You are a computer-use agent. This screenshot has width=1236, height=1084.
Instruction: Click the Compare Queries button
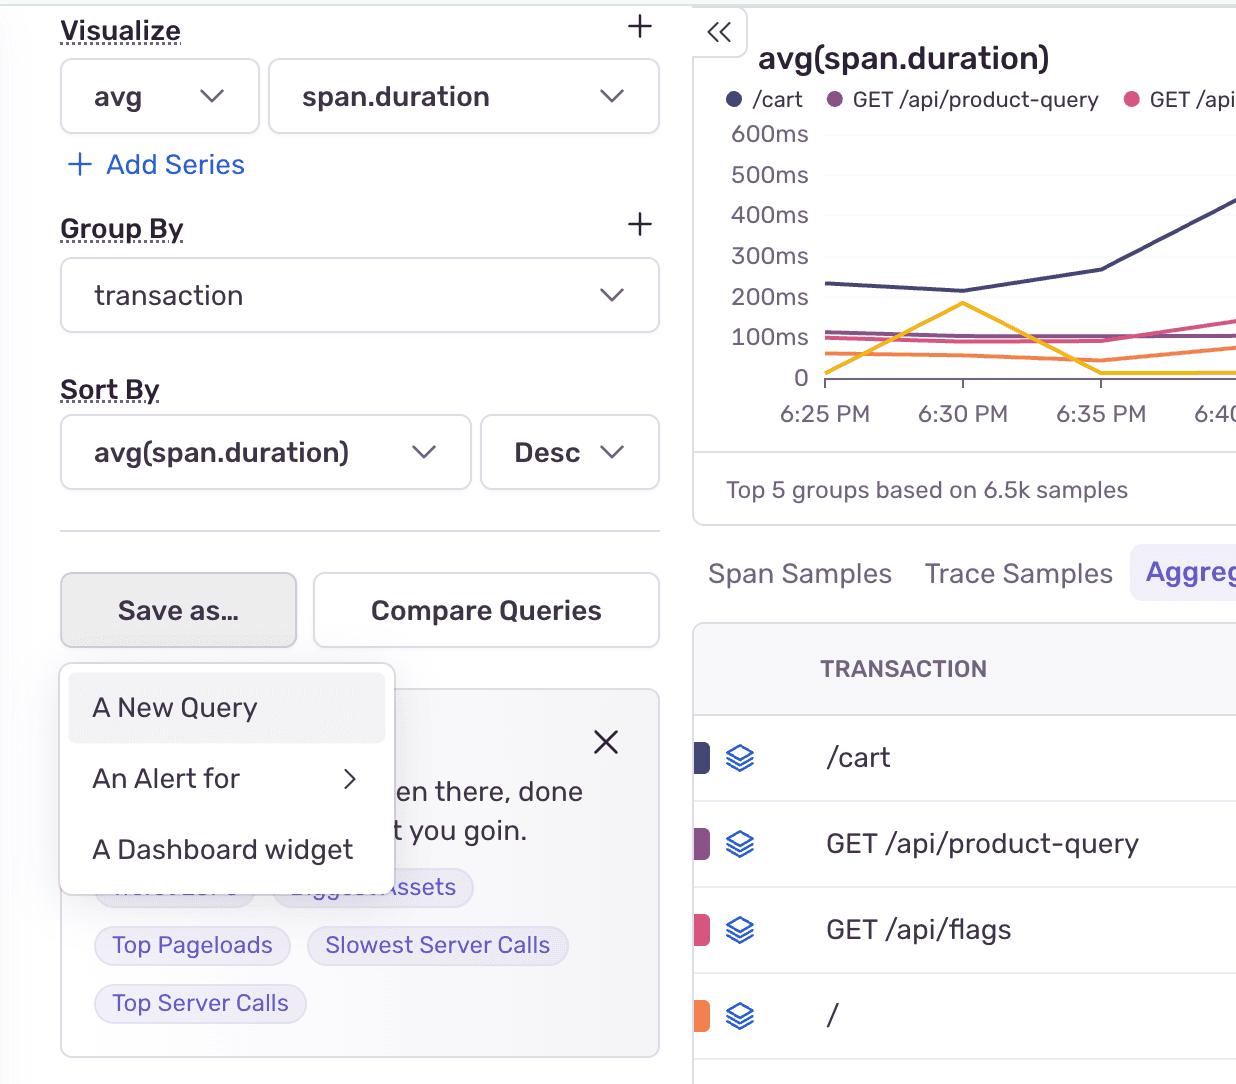pos(486,610)
